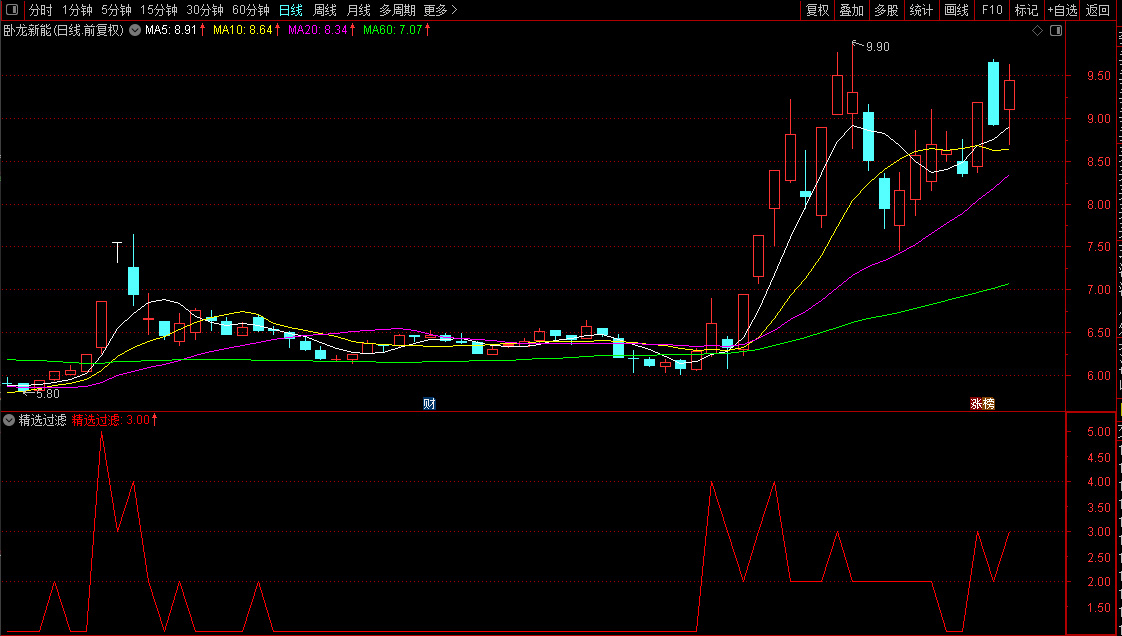
Task: Click the 返回 back button
Action: coord(1098,10)
